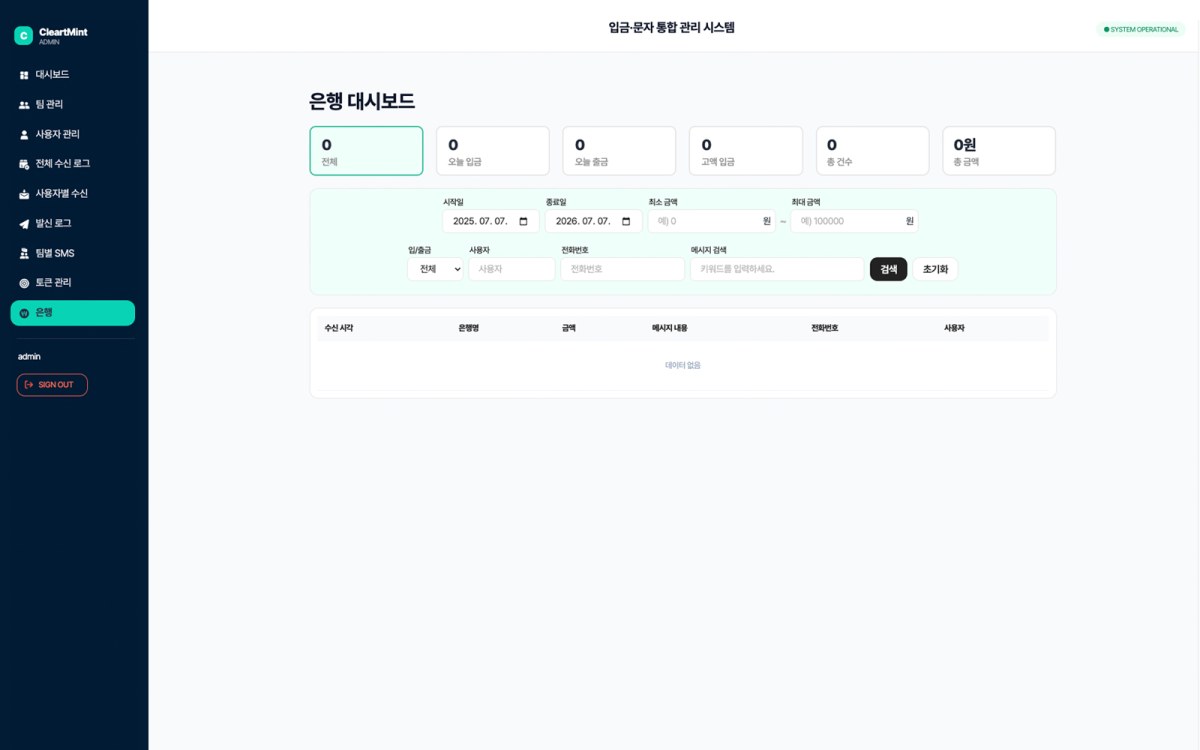Image resolution: width=1200 pixels, height=750 pixels.
Task: Click the 사용자별 수신 inbox icon
Action: point(24,194)
